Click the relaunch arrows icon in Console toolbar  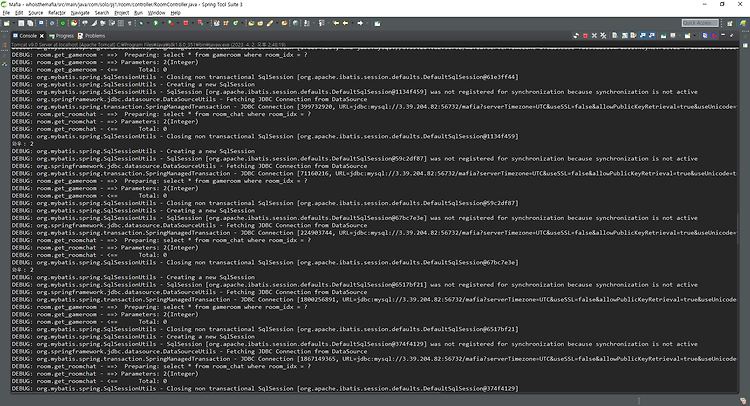tap(575, 35)
